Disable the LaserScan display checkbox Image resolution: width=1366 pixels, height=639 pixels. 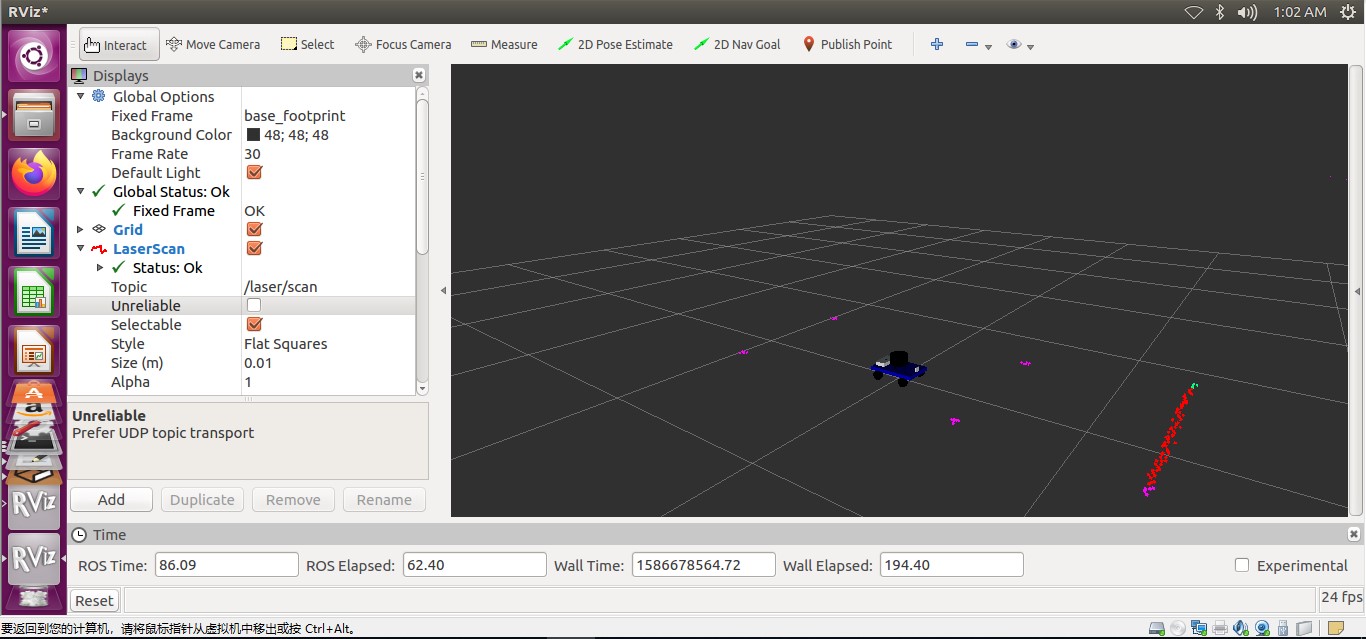[x=254, y=248]
